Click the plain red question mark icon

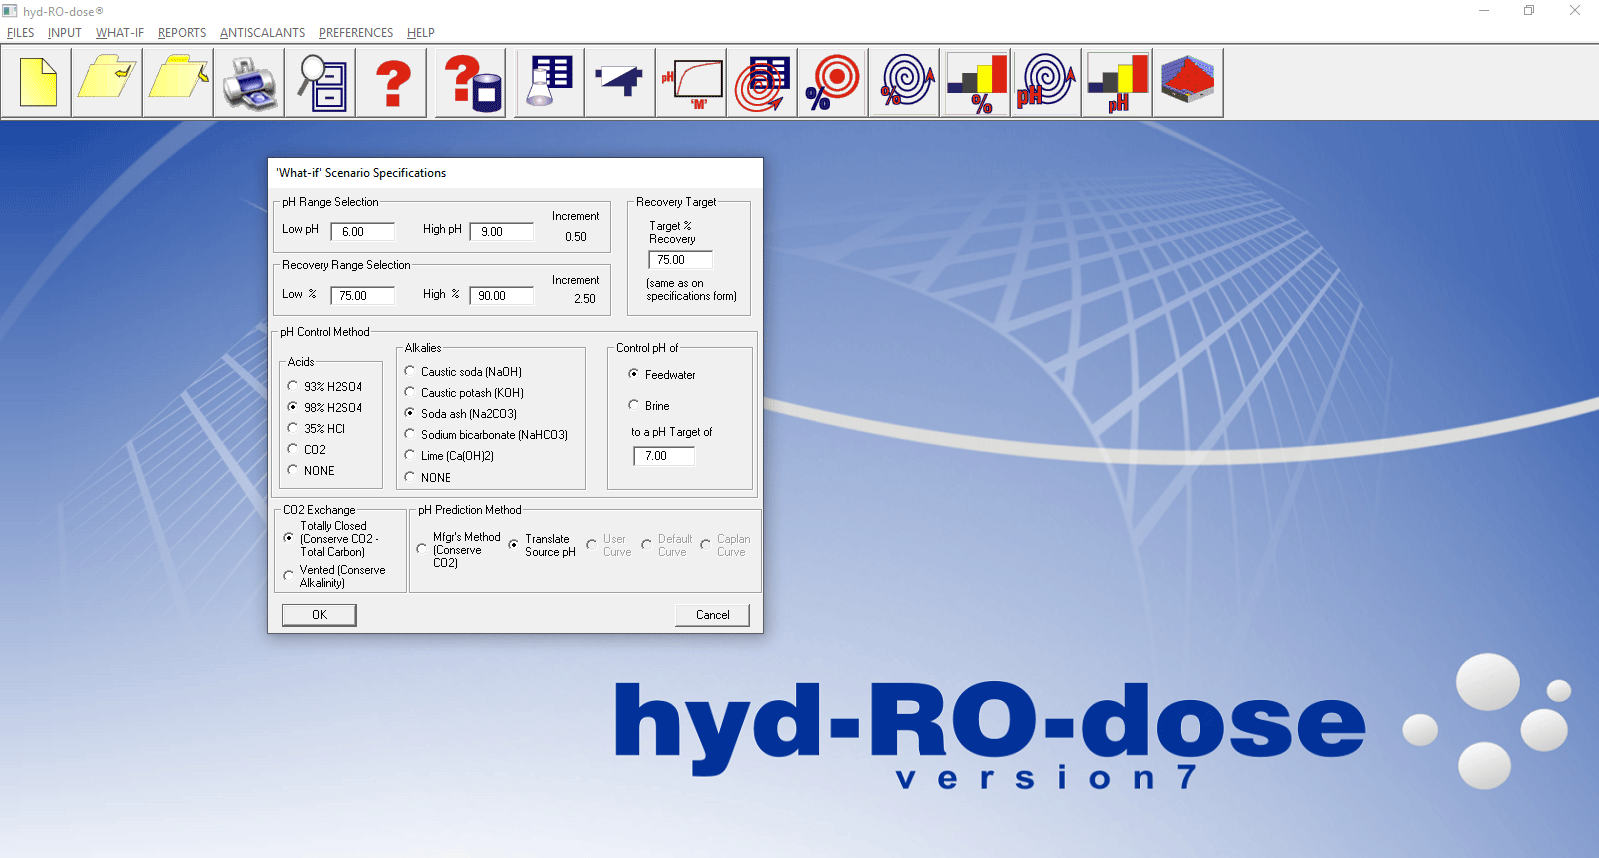[392, 82]
